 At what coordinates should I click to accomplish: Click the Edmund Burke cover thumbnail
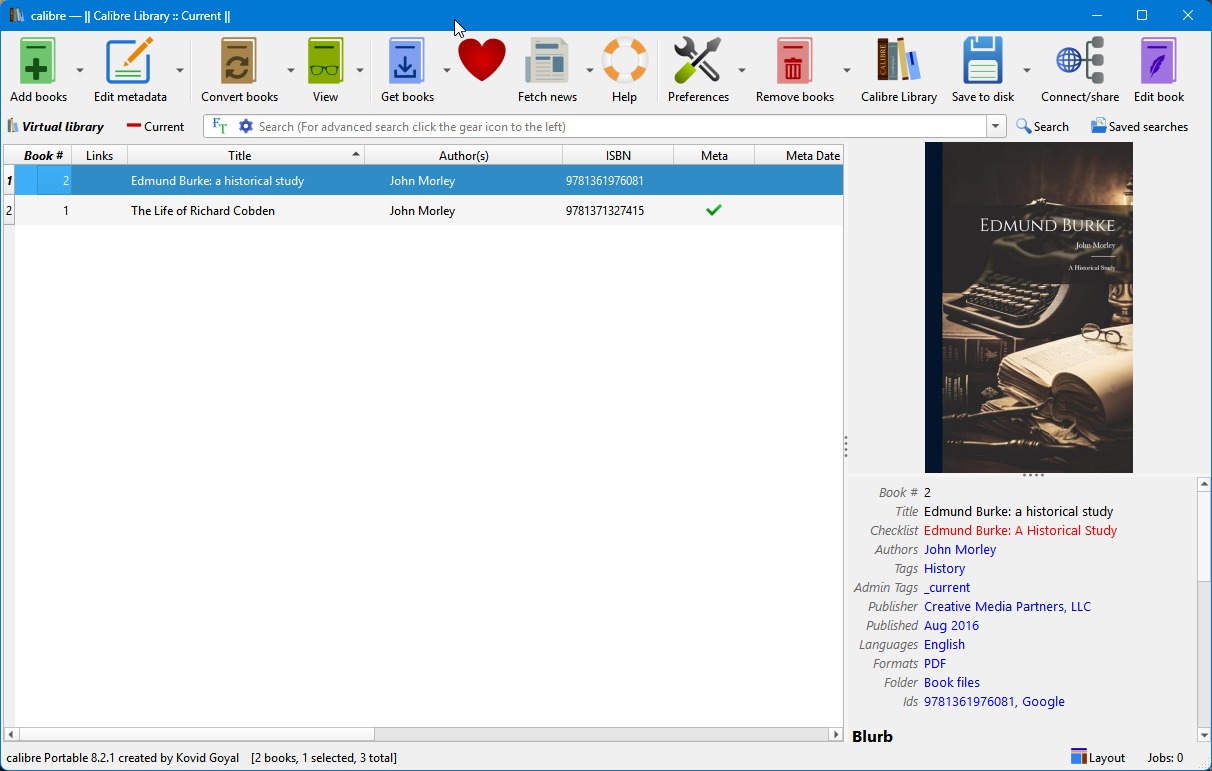pyautogui.click(x=1028, y=307)
